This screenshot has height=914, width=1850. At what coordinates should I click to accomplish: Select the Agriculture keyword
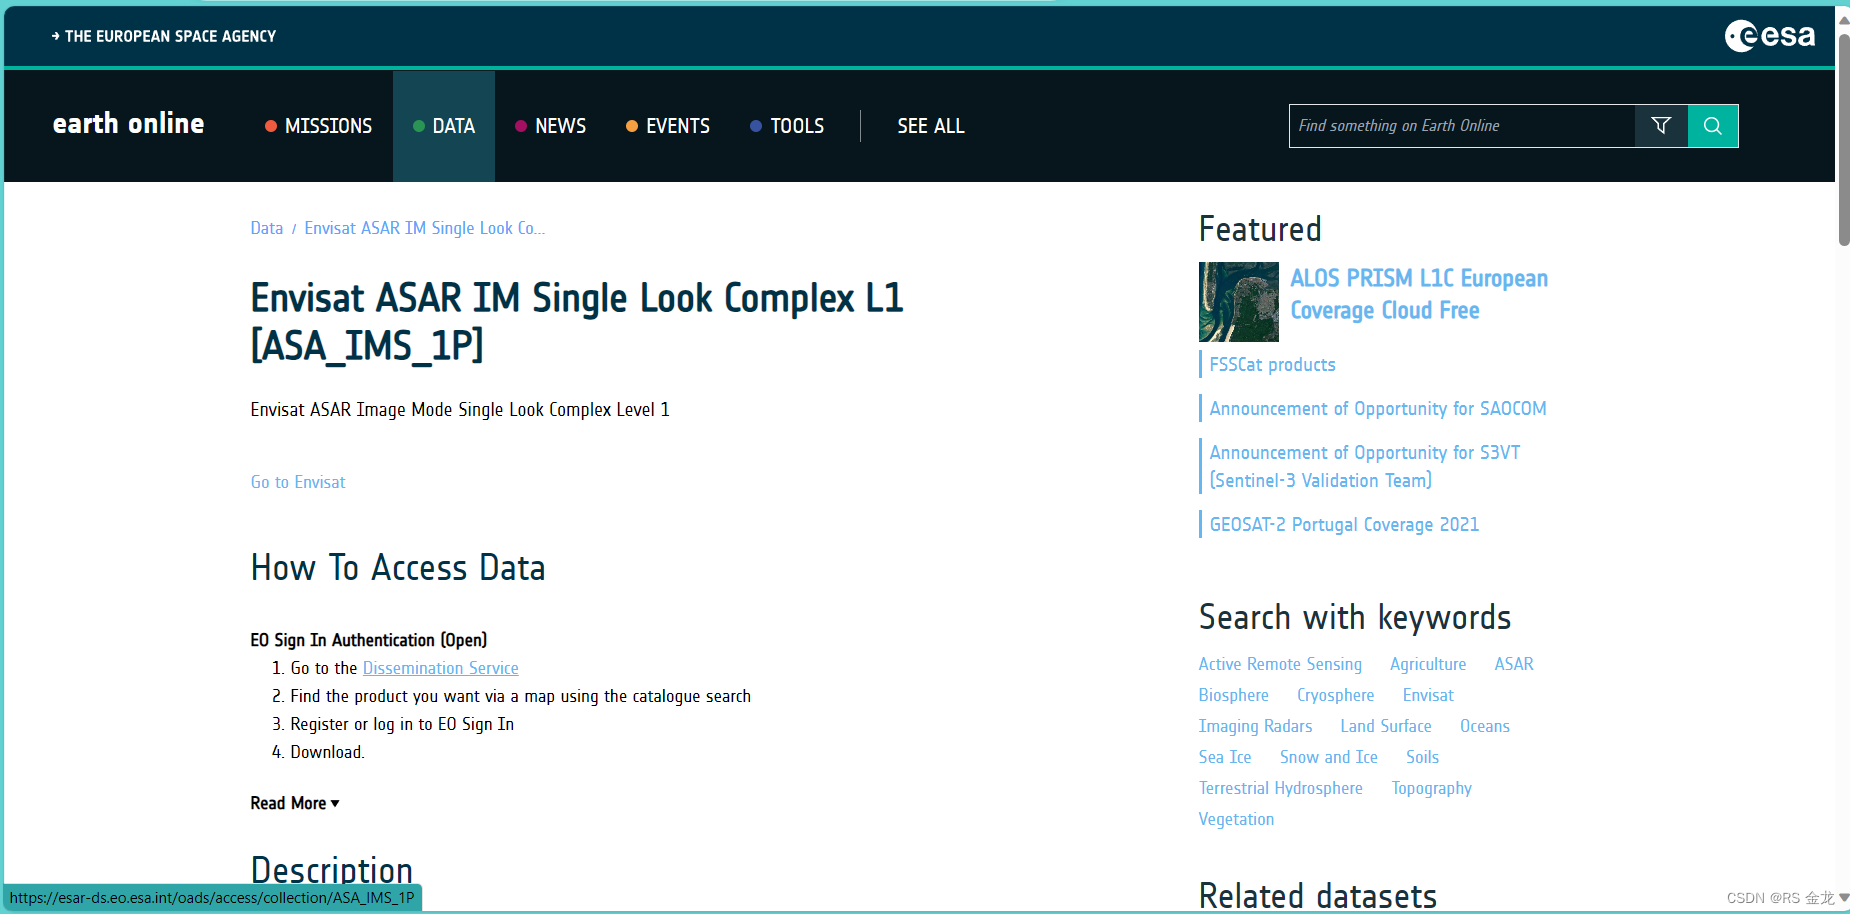[1428, 664]
